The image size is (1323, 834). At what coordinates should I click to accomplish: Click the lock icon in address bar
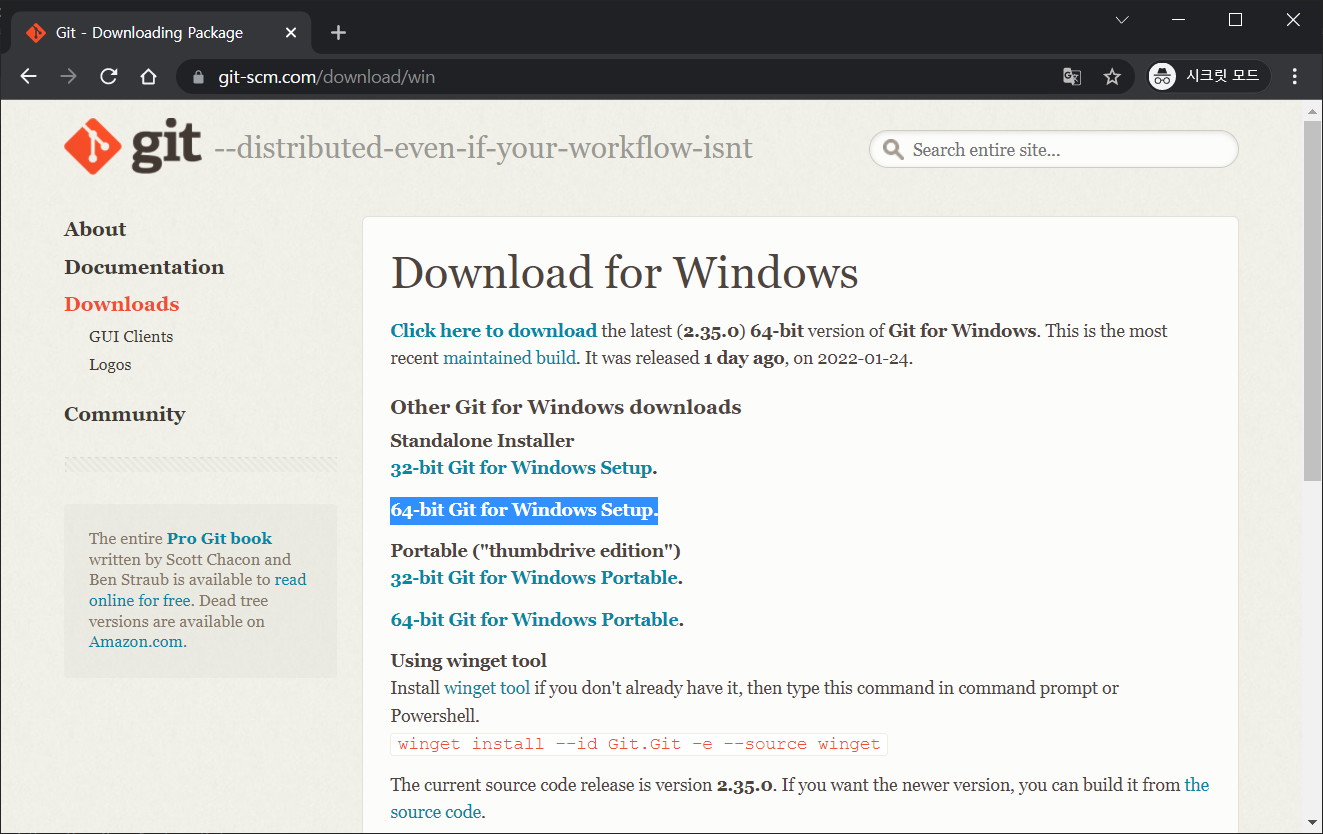(198, 77)
